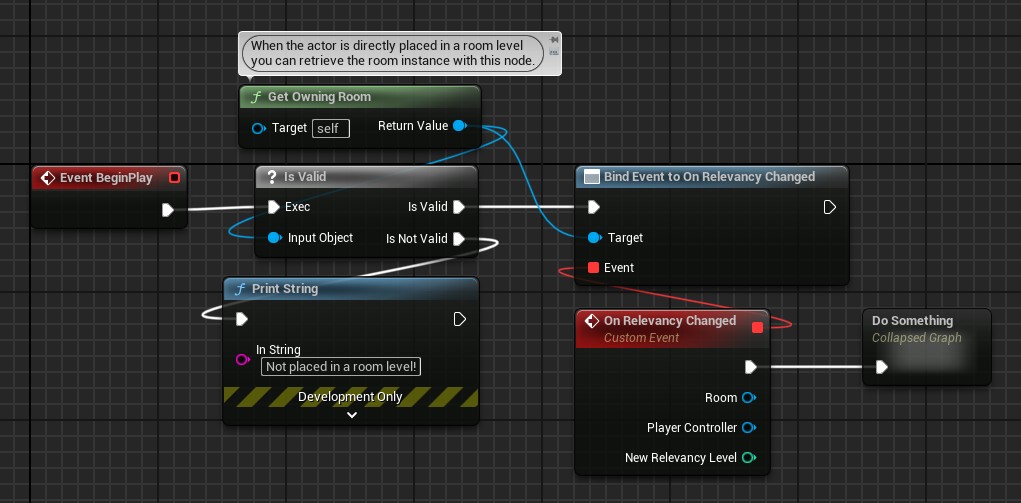Click the Player Controller output pin
Screen dimensions: 1021x503
click(747, 428)
